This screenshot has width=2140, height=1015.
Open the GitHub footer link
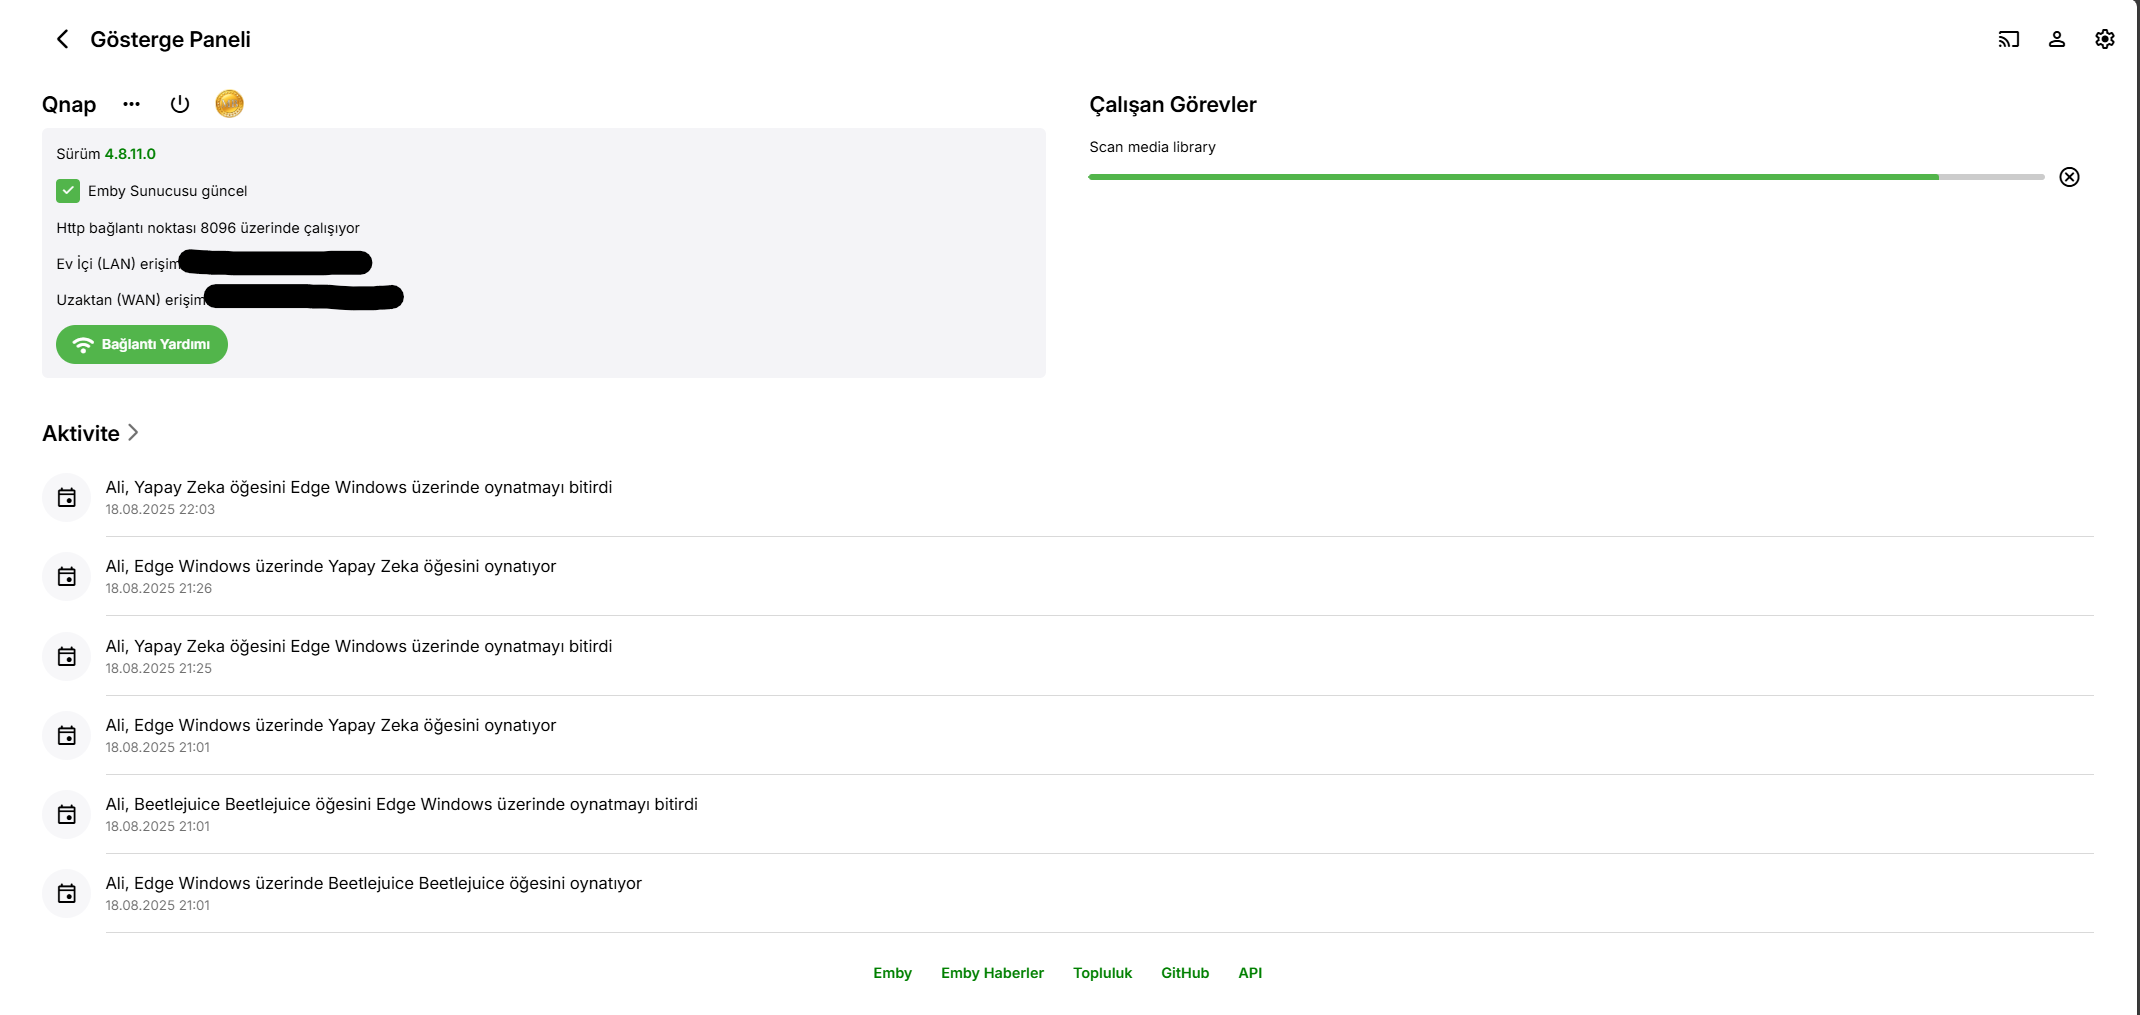point(1184,973)
